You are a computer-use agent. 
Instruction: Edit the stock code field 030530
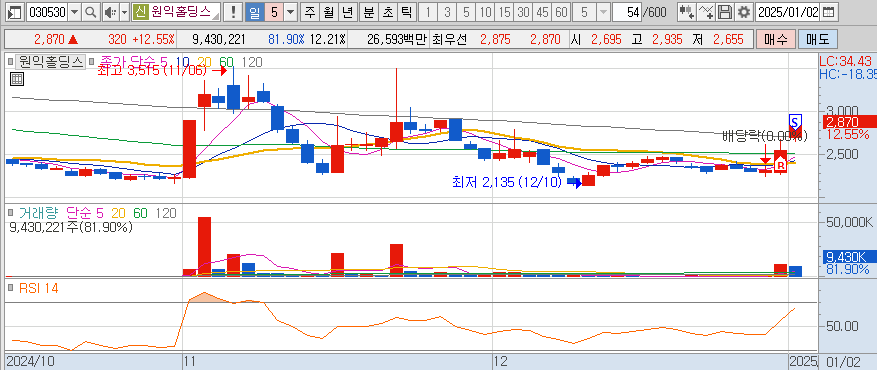point(47,12)
